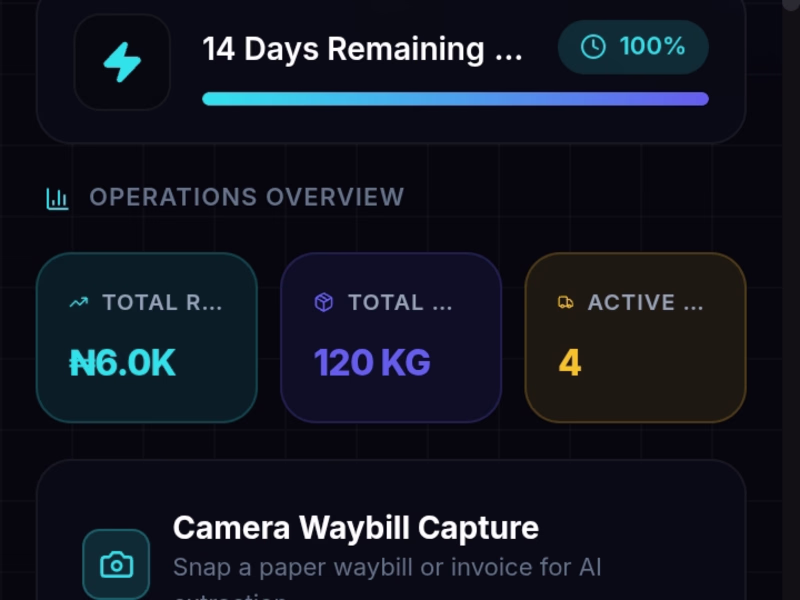
Task: Open the 120 KG total weight card
Action: coord(391,337)
